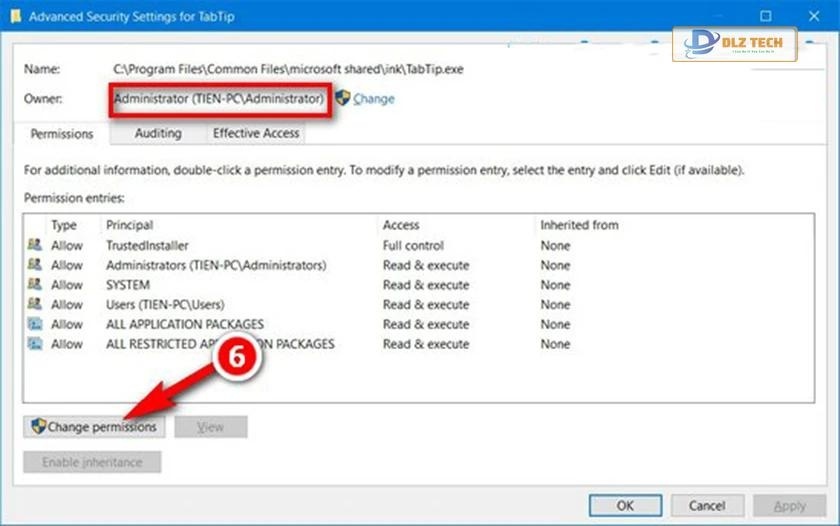Click OK to confirm settings
This screenshot has width=840, height=526.
click(x=625, y=506)
